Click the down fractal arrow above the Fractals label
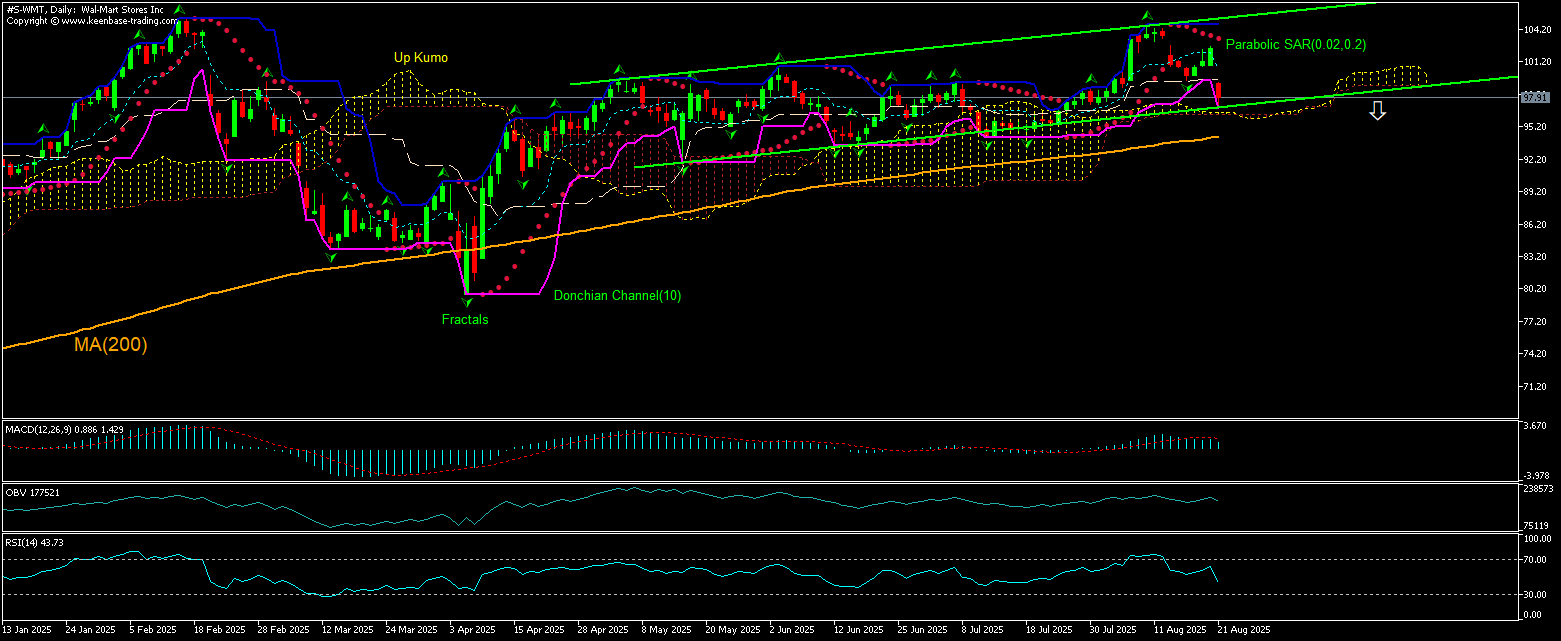This screenshot has height=641, width=1561. 466,302
